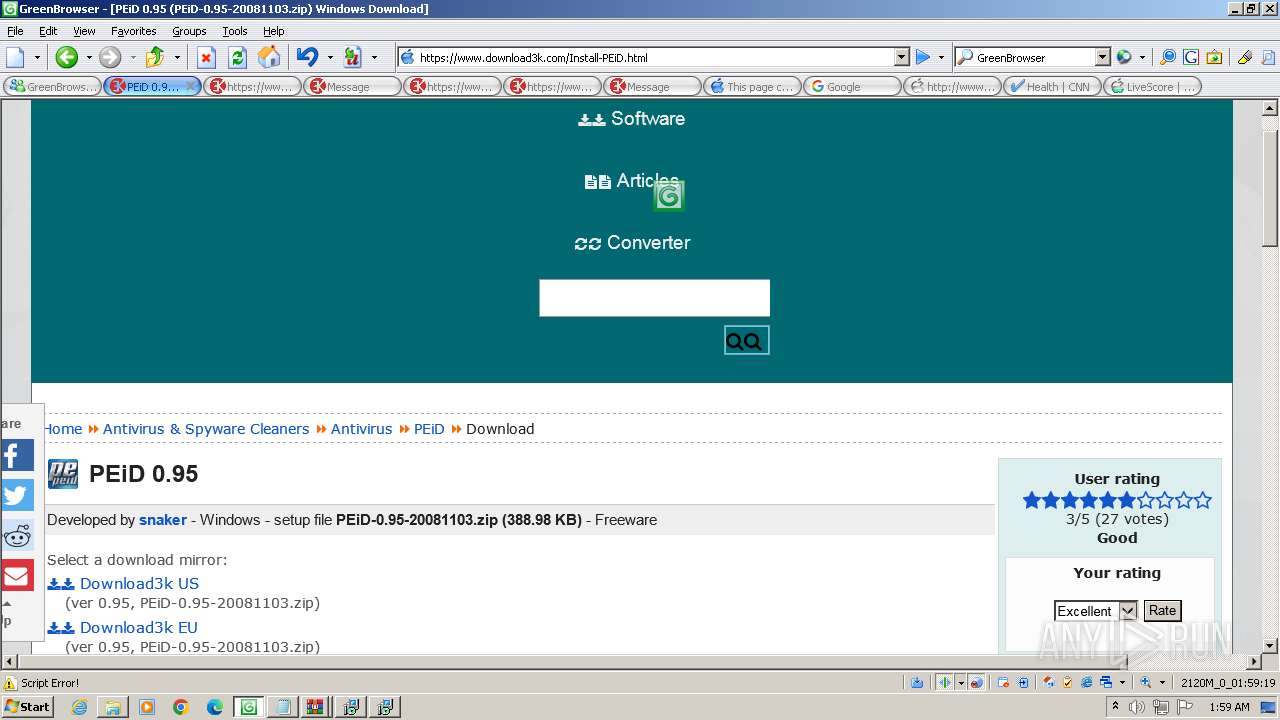Click the Up folder toolbar icon
The width and height of the screenshot is (1280, 720).
click(155, 57)
